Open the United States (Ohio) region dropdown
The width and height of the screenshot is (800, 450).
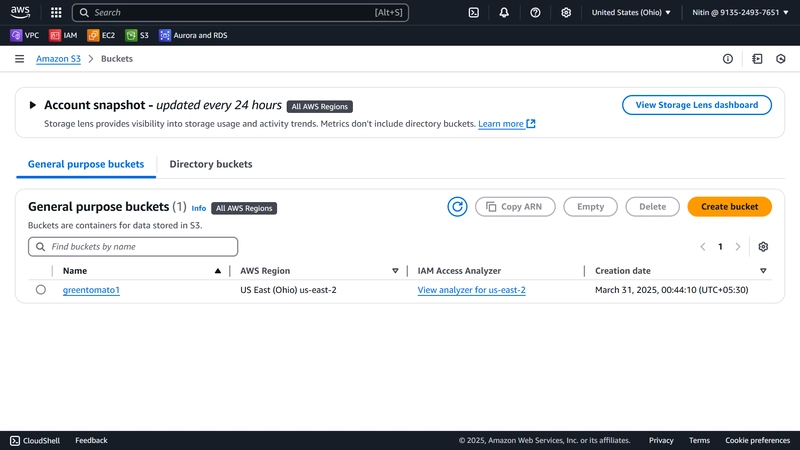point(631,12)
